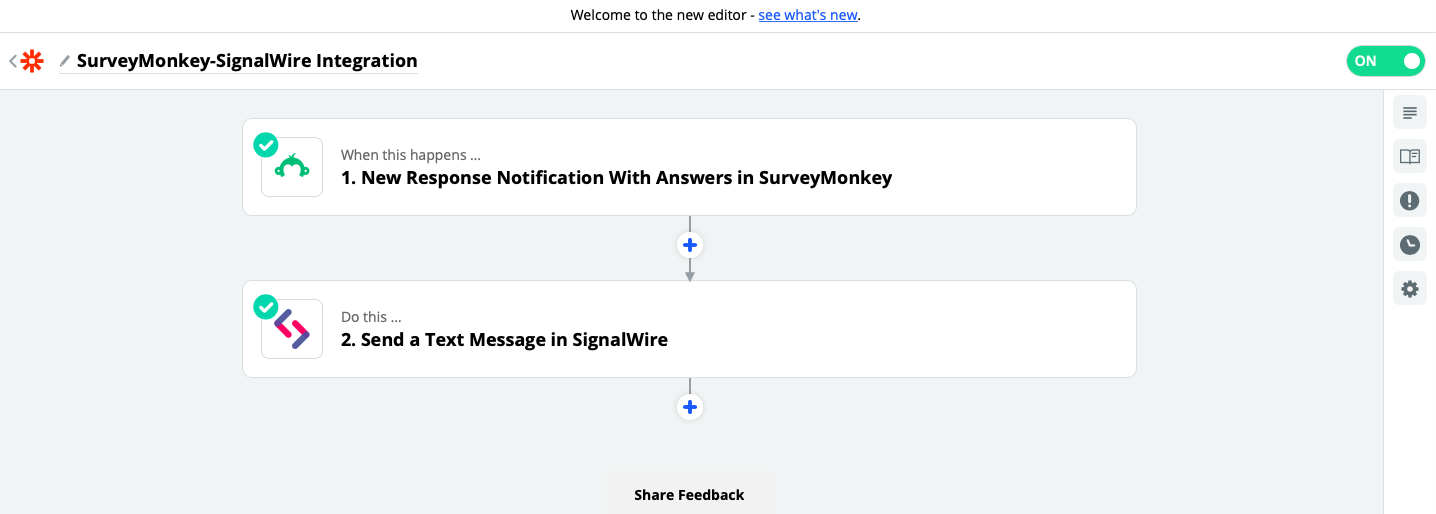Expand the SurveyMonkey New Response Notification step
Image resolution: width=1436 pixels, height=514 pixels.
pos(689,167)
